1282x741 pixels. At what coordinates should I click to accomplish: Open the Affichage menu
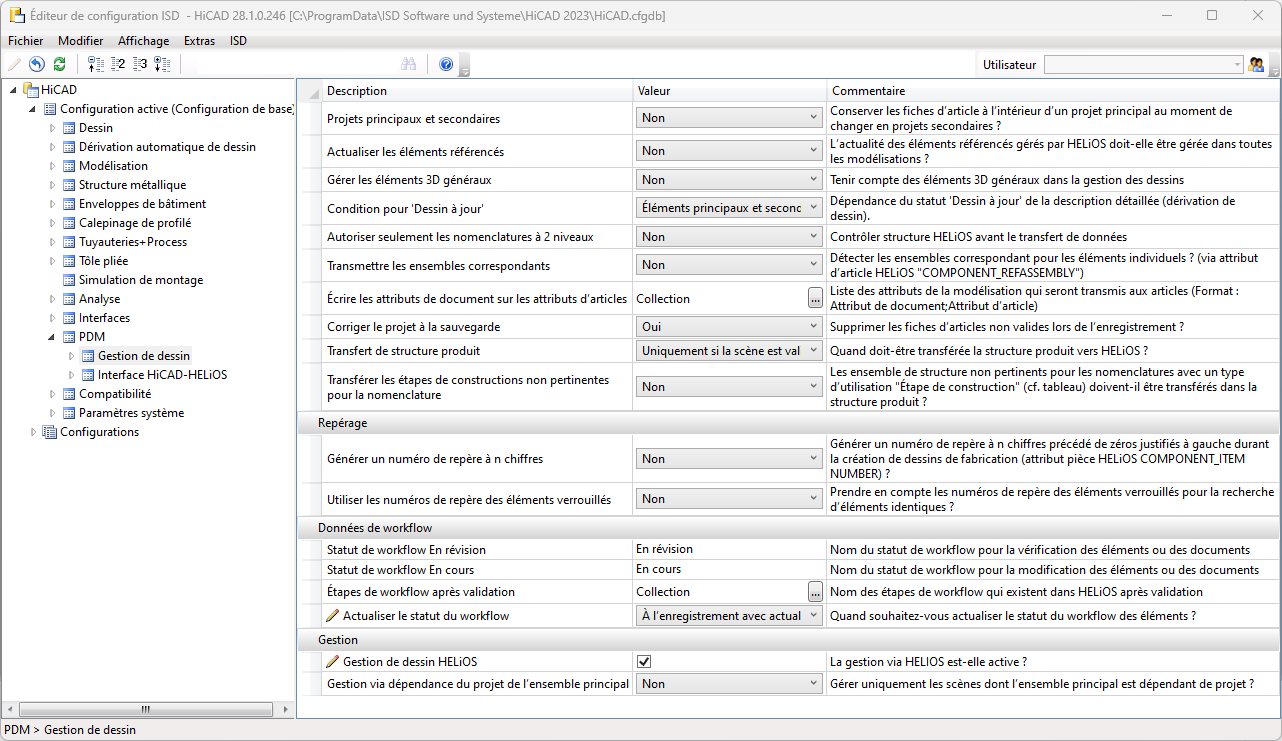(144, 41)
